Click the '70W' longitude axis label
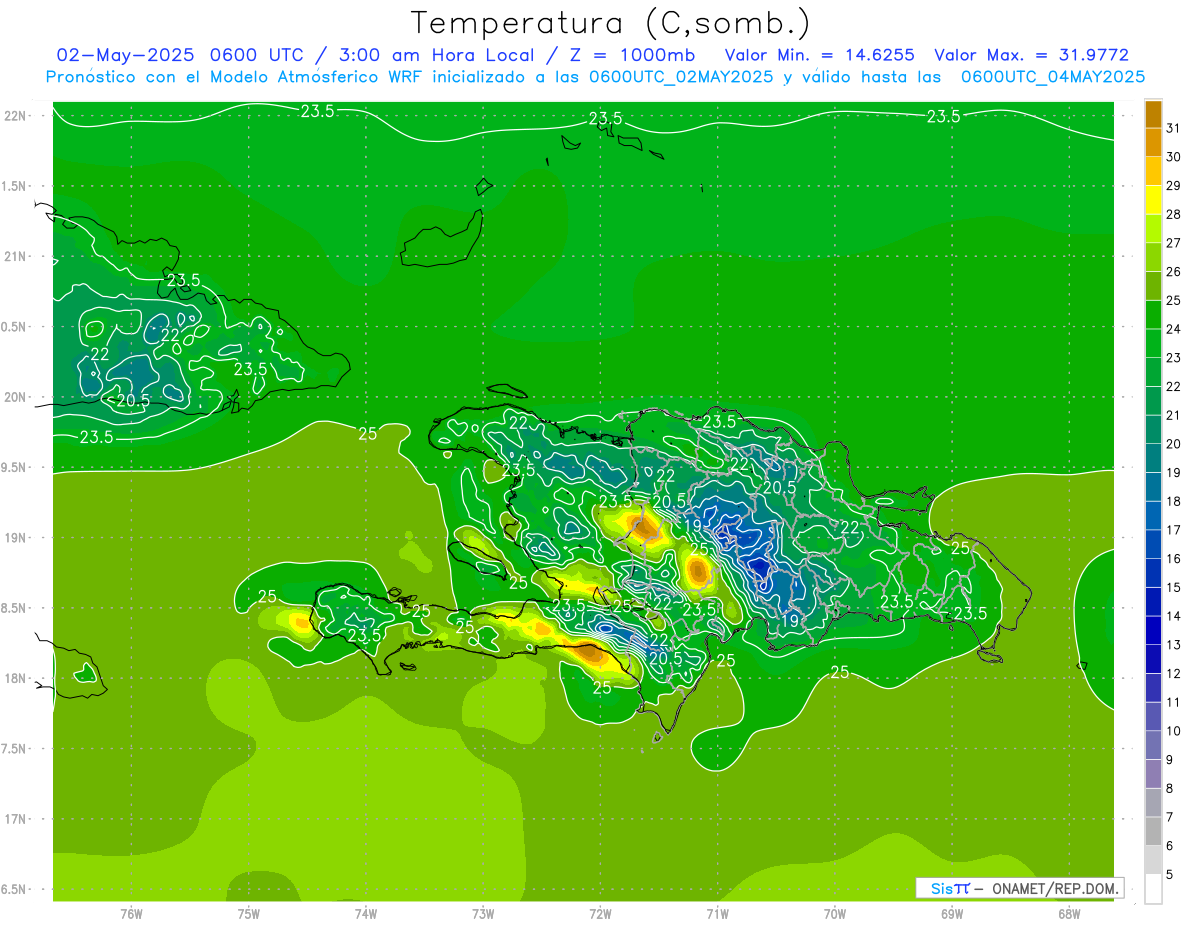Image resolution: width=1200 pixels, height=927 pixels. (x=835, y=914)
